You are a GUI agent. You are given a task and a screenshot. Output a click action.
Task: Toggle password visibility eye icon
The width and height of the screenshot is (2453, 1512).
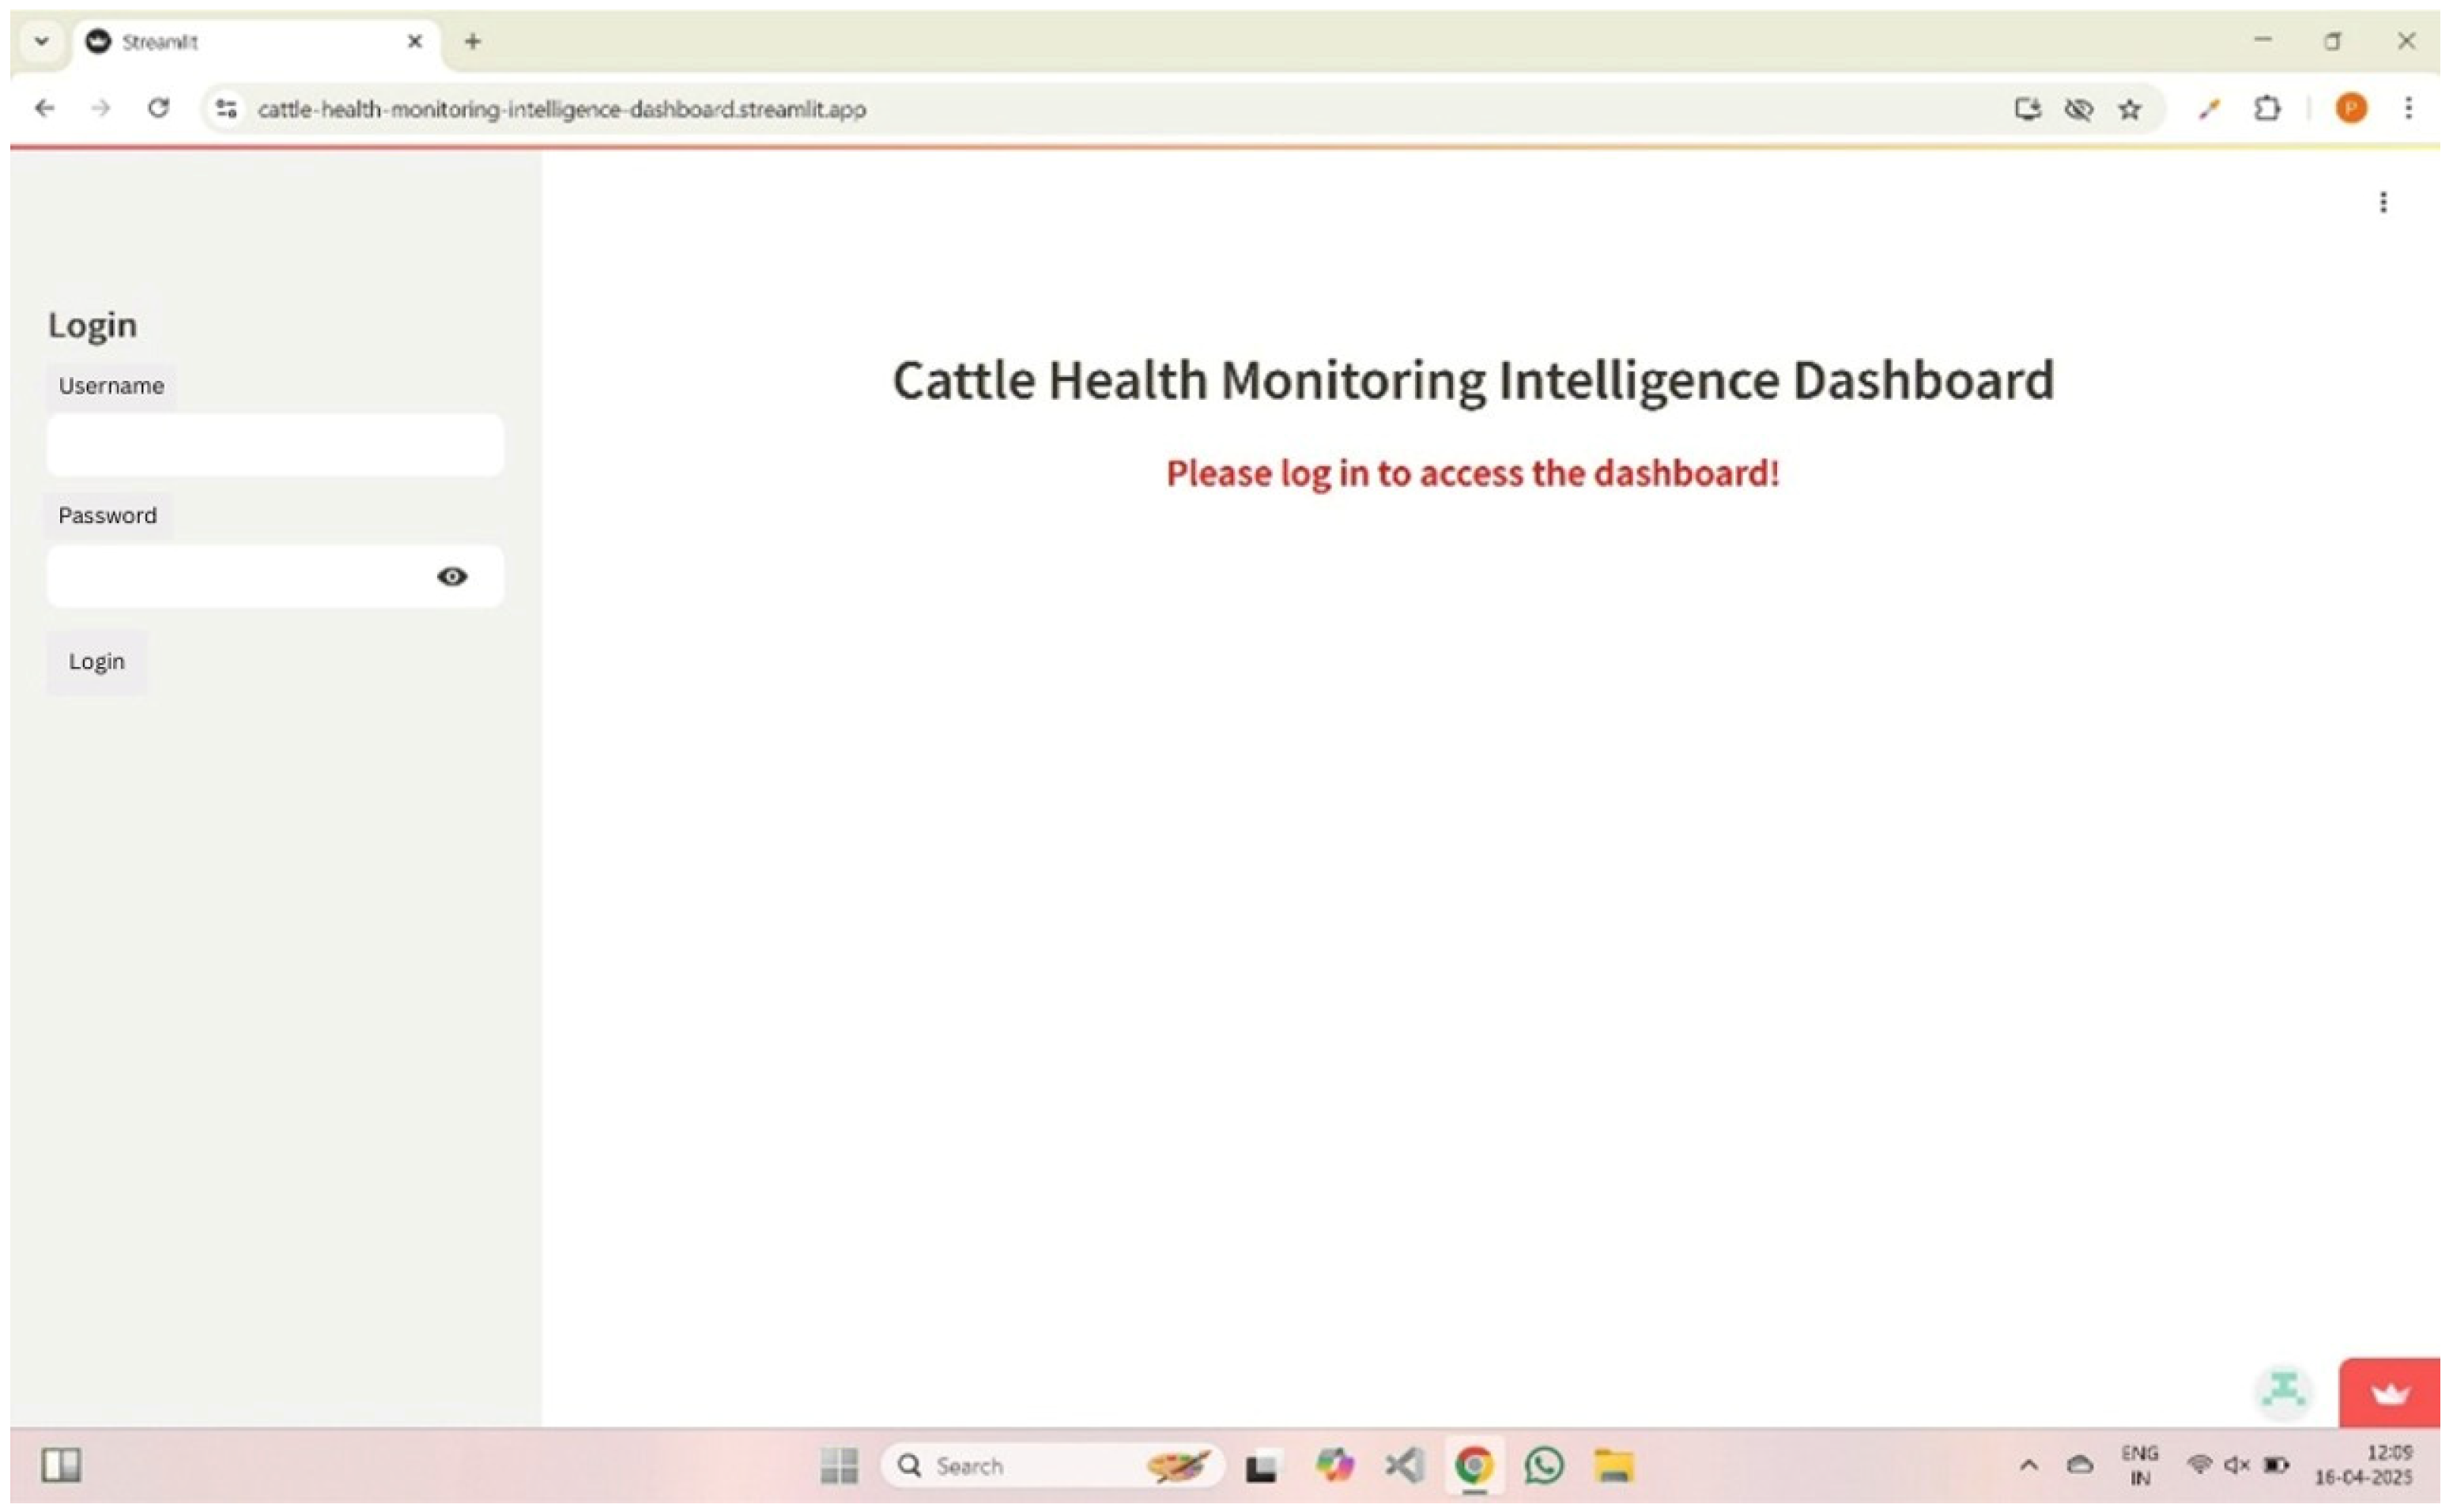point(452,577)
